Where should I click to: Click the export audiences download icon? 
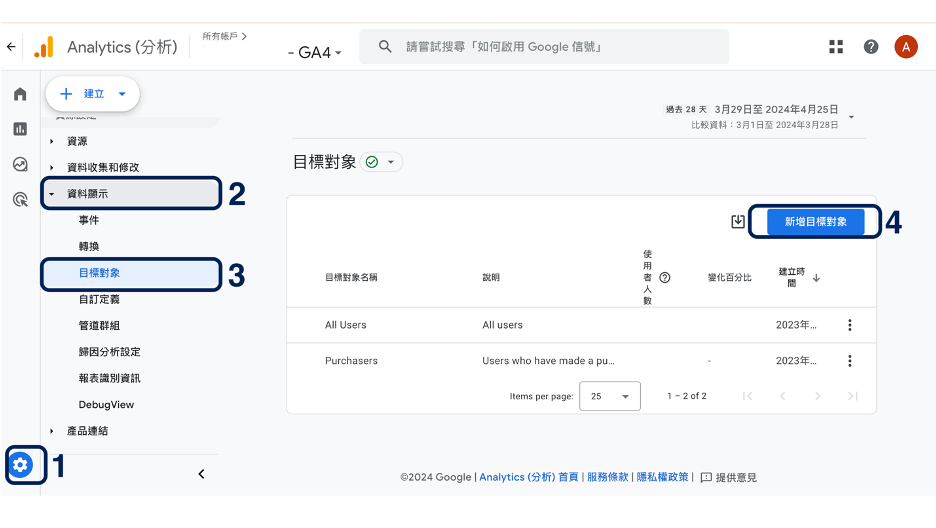pos(738,221)
